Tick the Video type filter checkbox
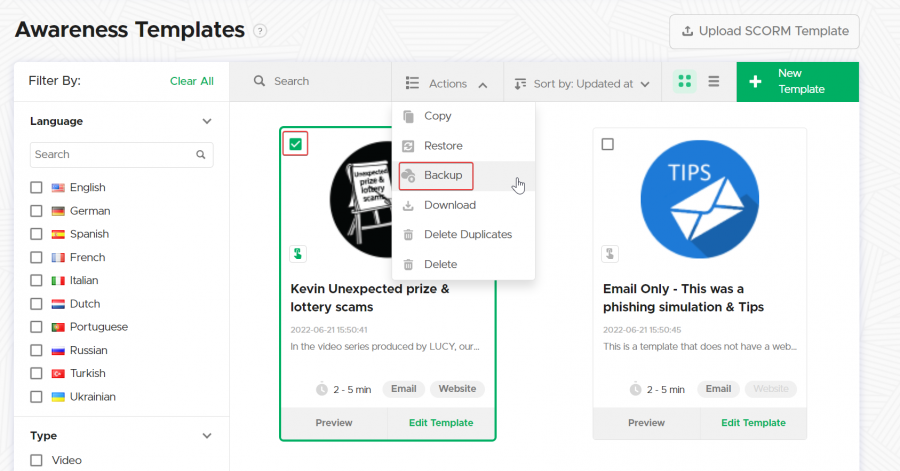The image size is (900, 471). (x=37, y=460)
